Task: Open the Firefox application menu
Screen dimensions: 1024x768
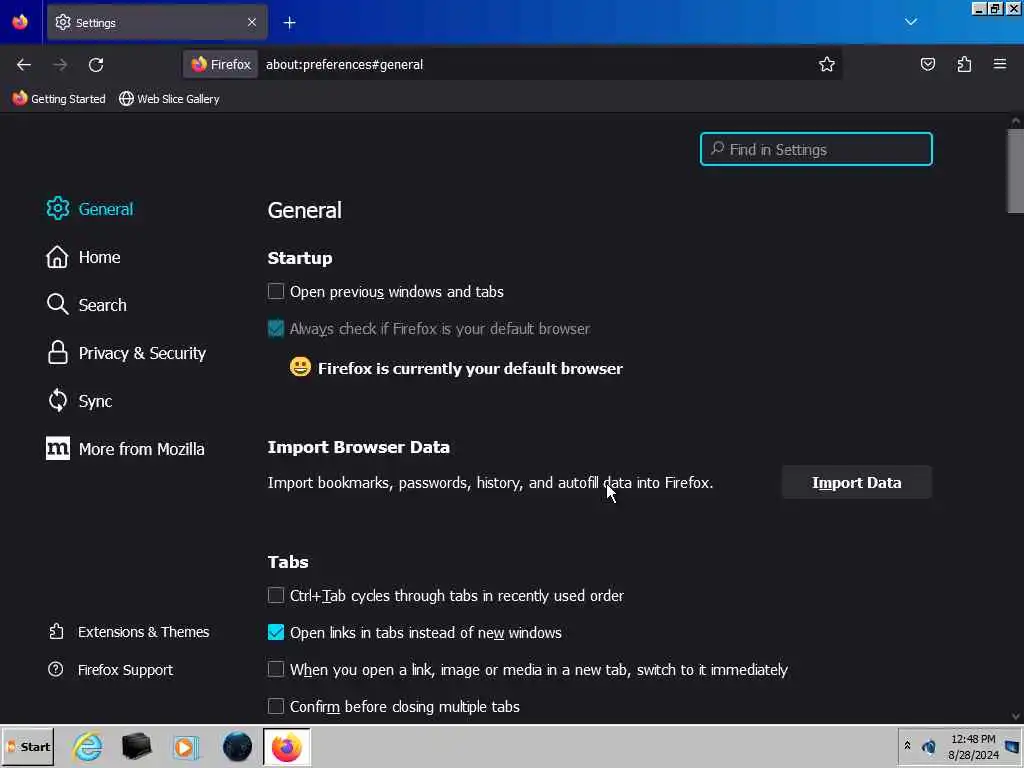Action: [x=1000, y=64]
